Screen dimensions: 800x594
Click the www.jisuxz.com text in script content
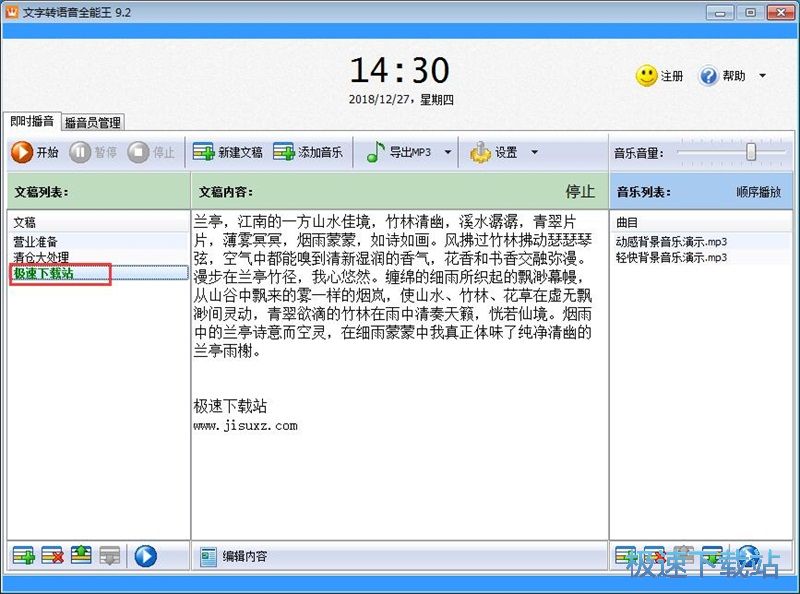(x=245, y=426)
